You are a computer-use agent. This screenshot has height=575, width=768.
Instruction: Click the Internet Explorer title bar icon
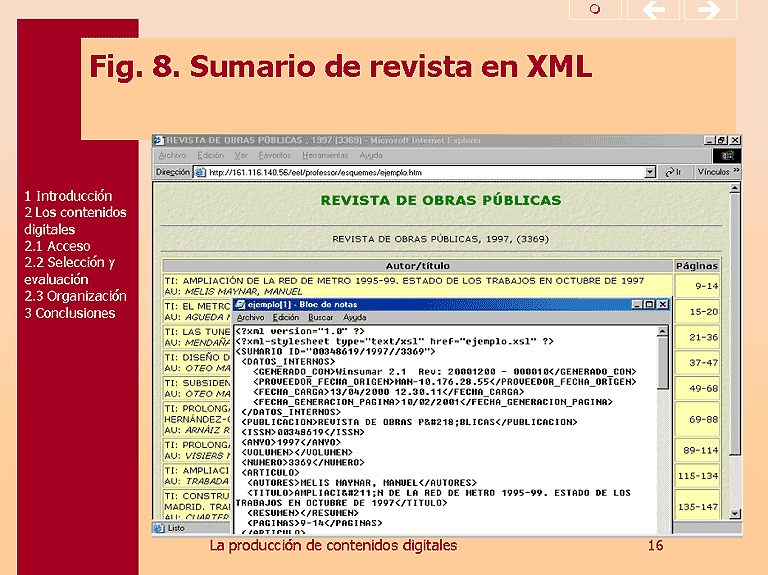159,140
